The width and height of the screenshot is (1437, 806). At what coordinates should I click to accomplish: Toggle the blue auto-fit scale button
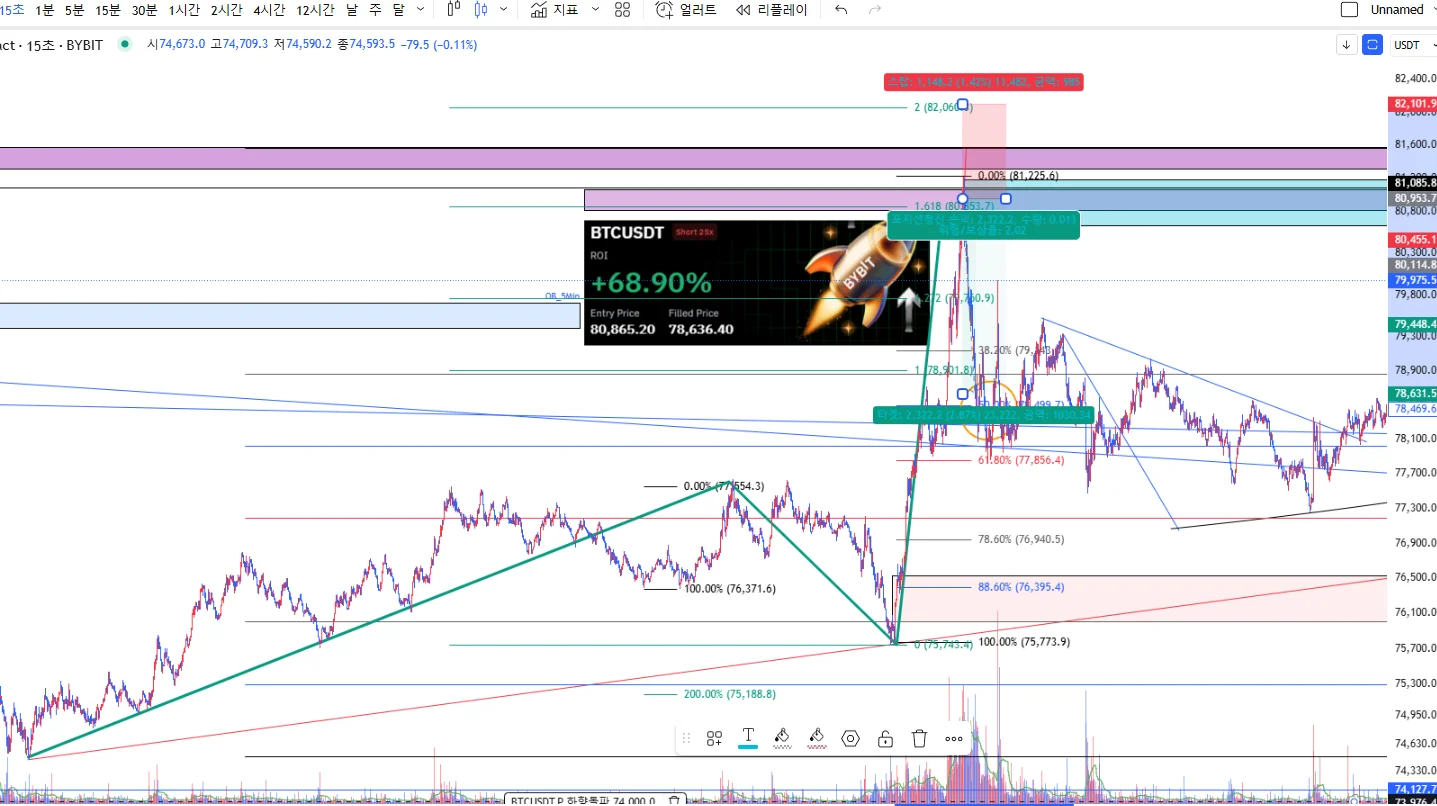click(1373, 45)
